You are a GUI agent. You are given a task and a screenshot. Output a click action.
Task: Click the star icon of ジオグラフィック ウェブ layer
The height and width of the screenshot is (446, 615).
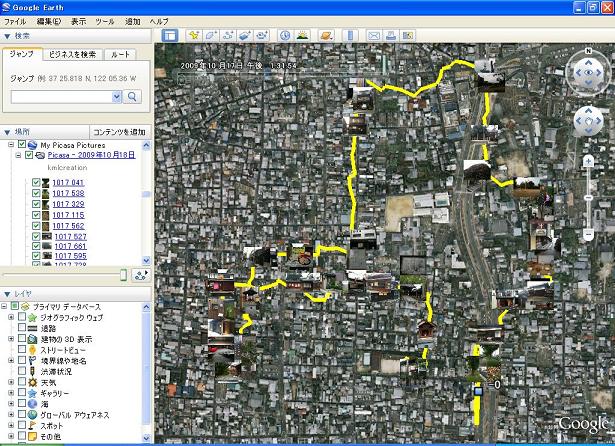pos(33,317)
